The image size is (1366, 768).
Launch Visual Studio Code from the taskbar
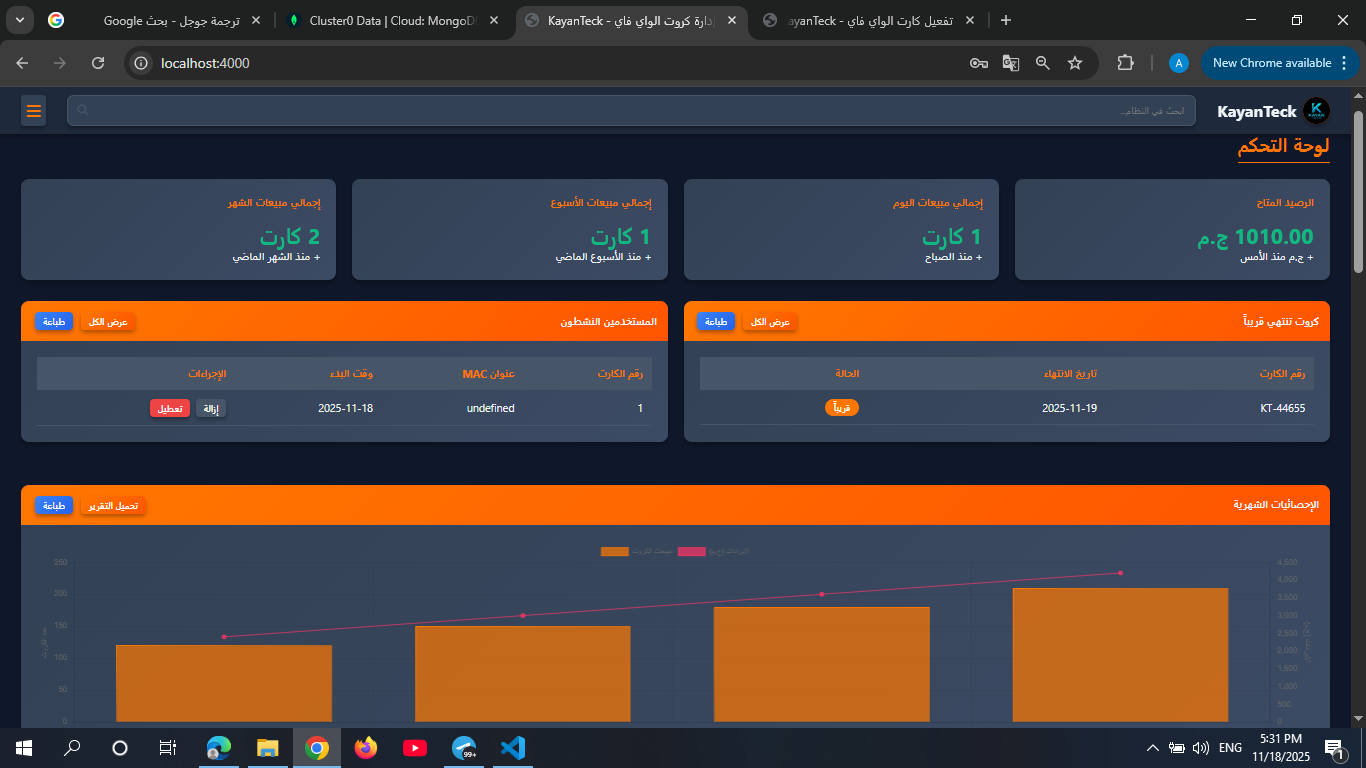coord(513,748)
